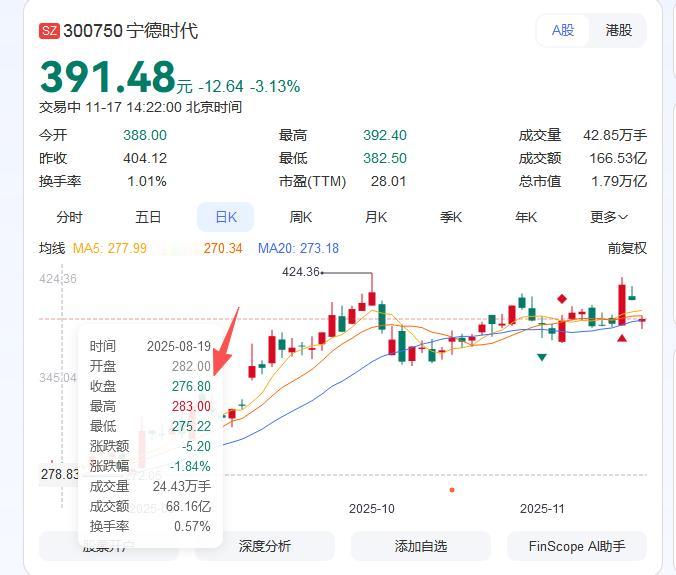The height and width of the screenshot is (575, 676).
Task: Select the 分时 chart tab
Action: pos(69,217)
